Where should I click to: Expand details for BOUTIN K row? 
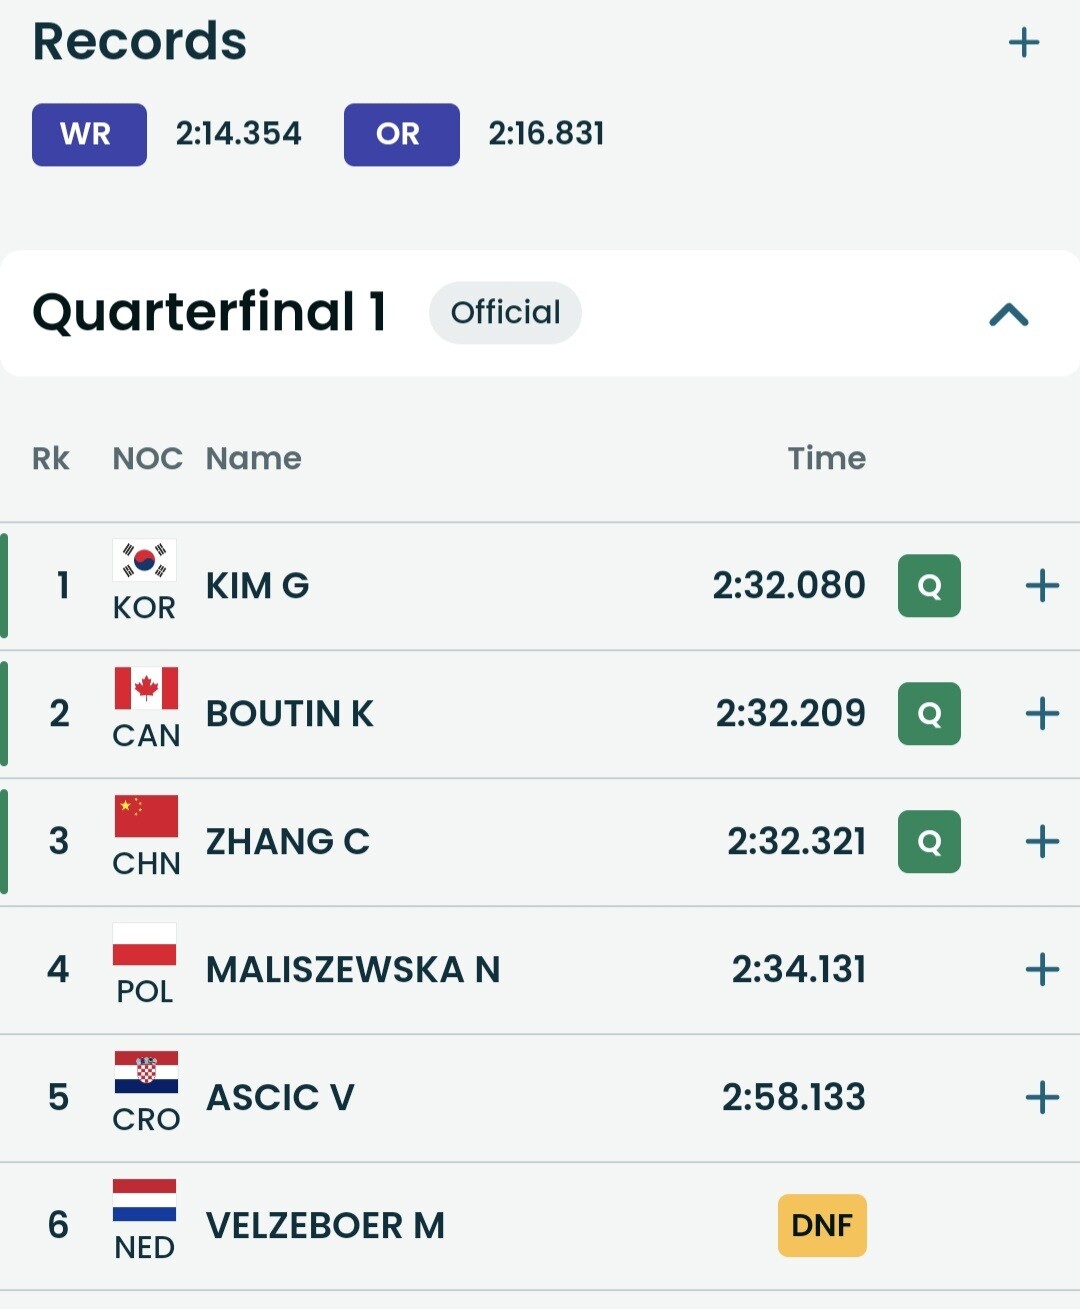pos(1042,714)
